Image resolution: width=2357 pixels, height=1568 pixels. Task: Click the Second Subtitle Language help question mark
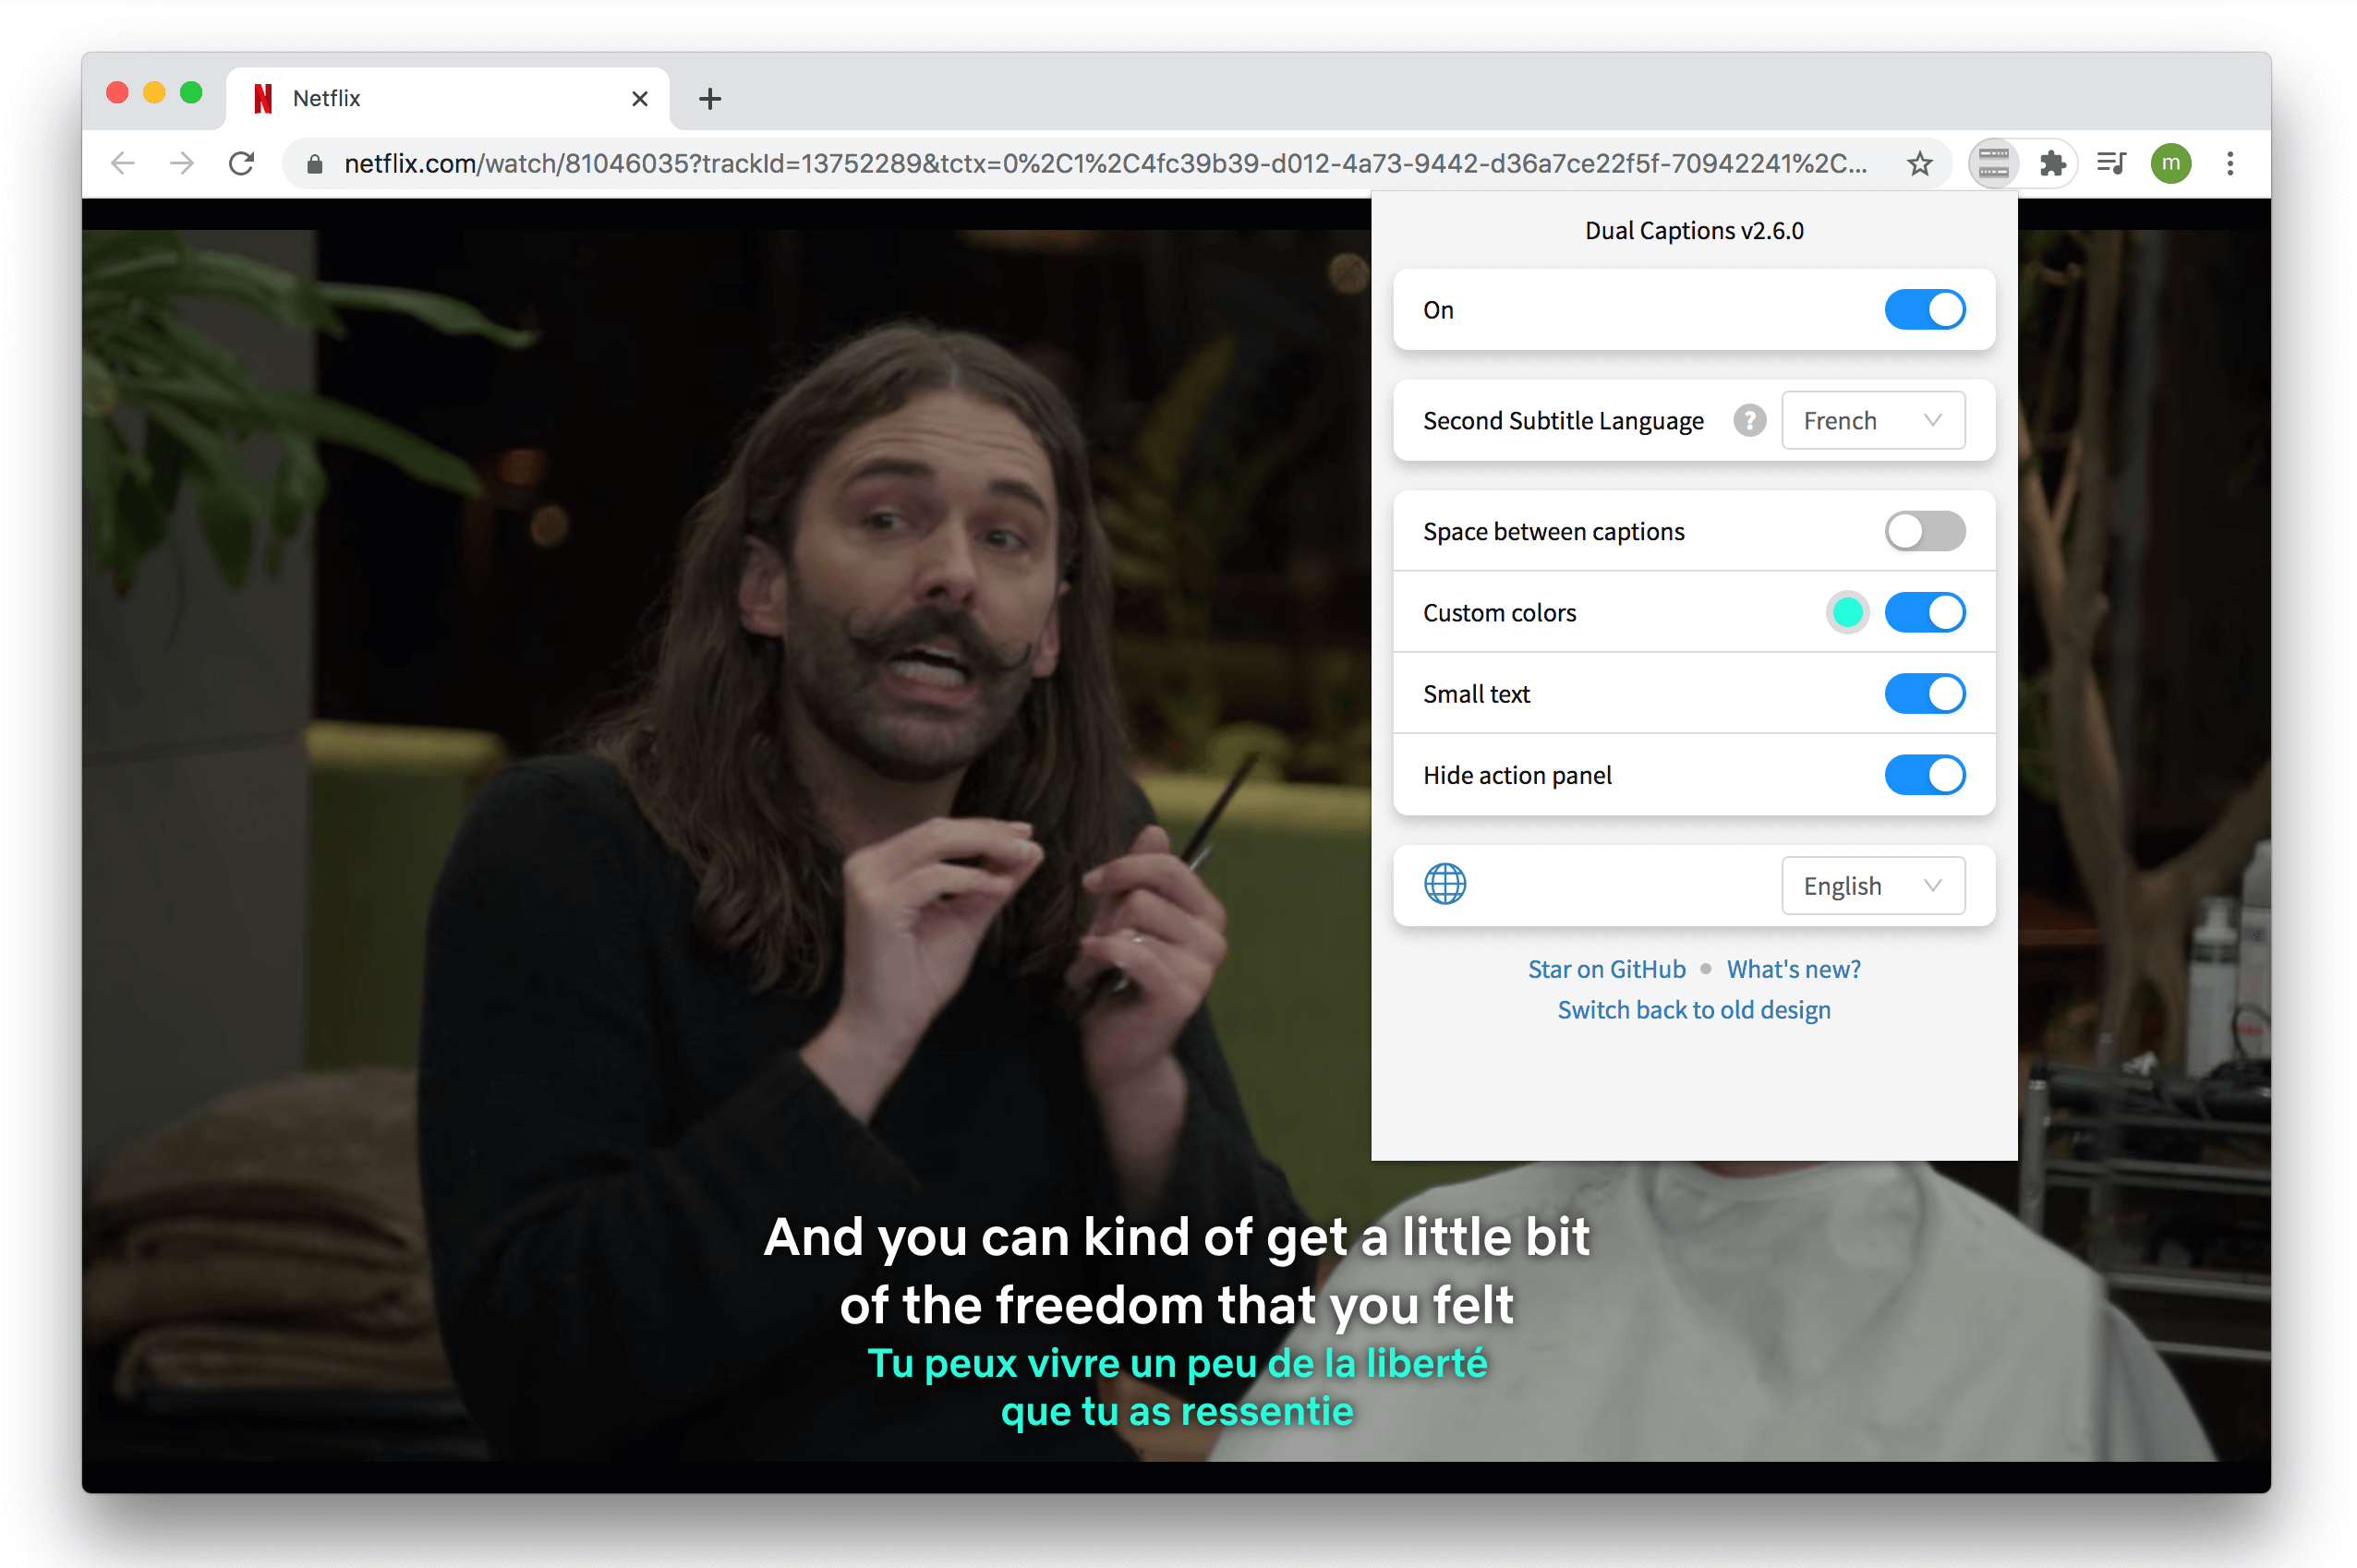pyautogui.click(x=1747, y=418)
